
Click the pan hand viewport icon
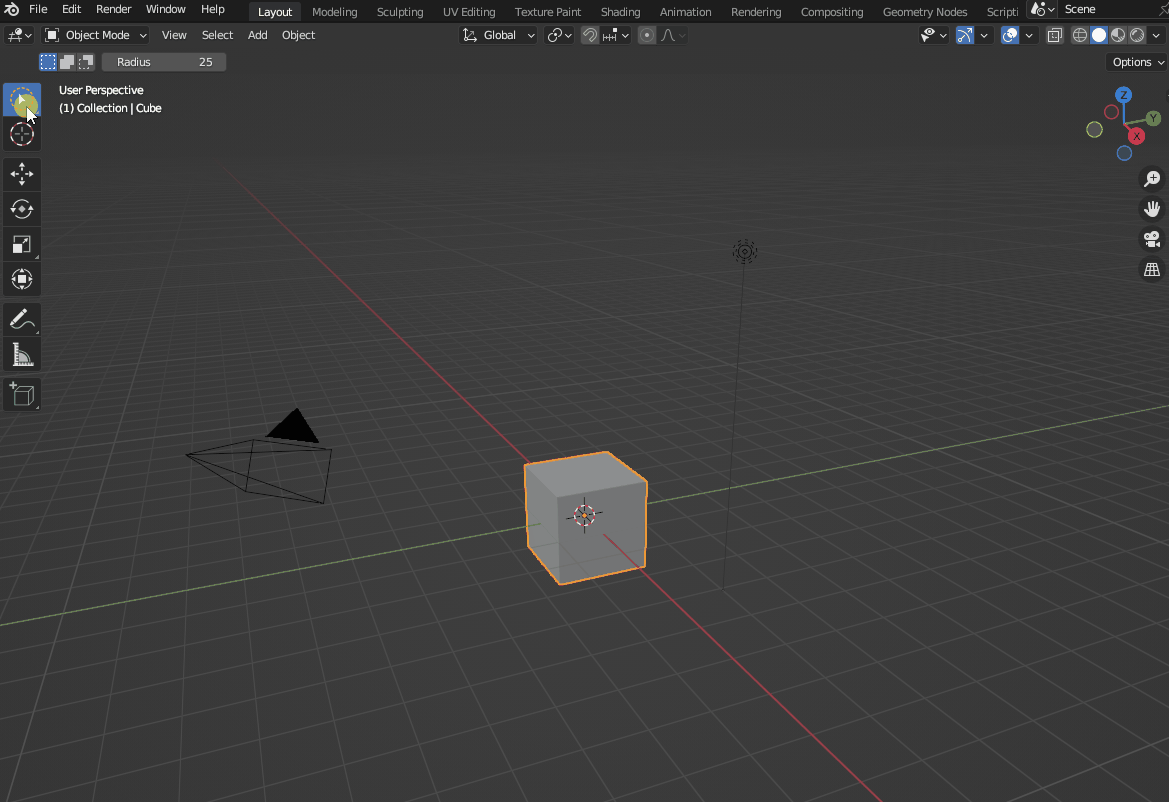[x=1152, y=209]
